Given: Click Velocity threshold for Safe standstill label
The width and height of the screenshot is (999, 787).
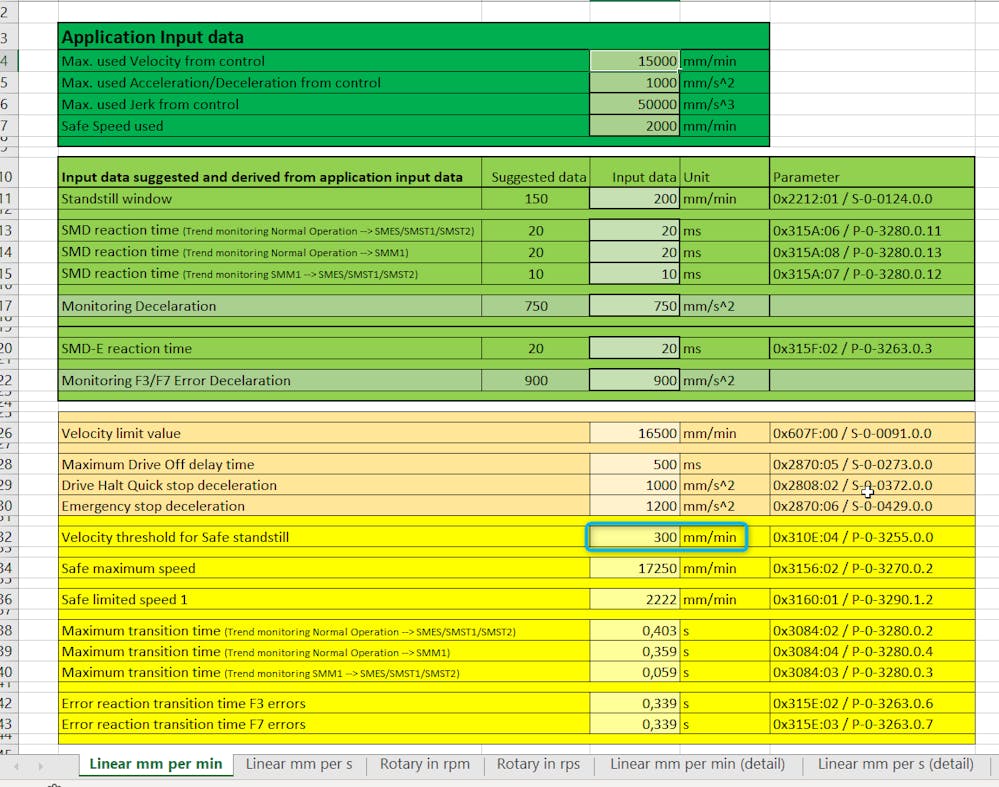Looking at the screenshot, I should (x=175, y=537).
